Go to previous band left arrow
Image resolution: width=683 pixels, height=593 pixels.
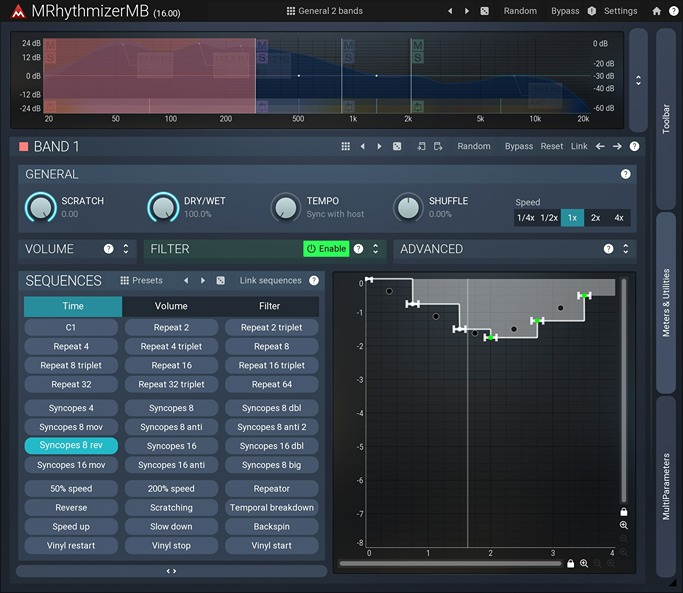(x=600, y=146)
